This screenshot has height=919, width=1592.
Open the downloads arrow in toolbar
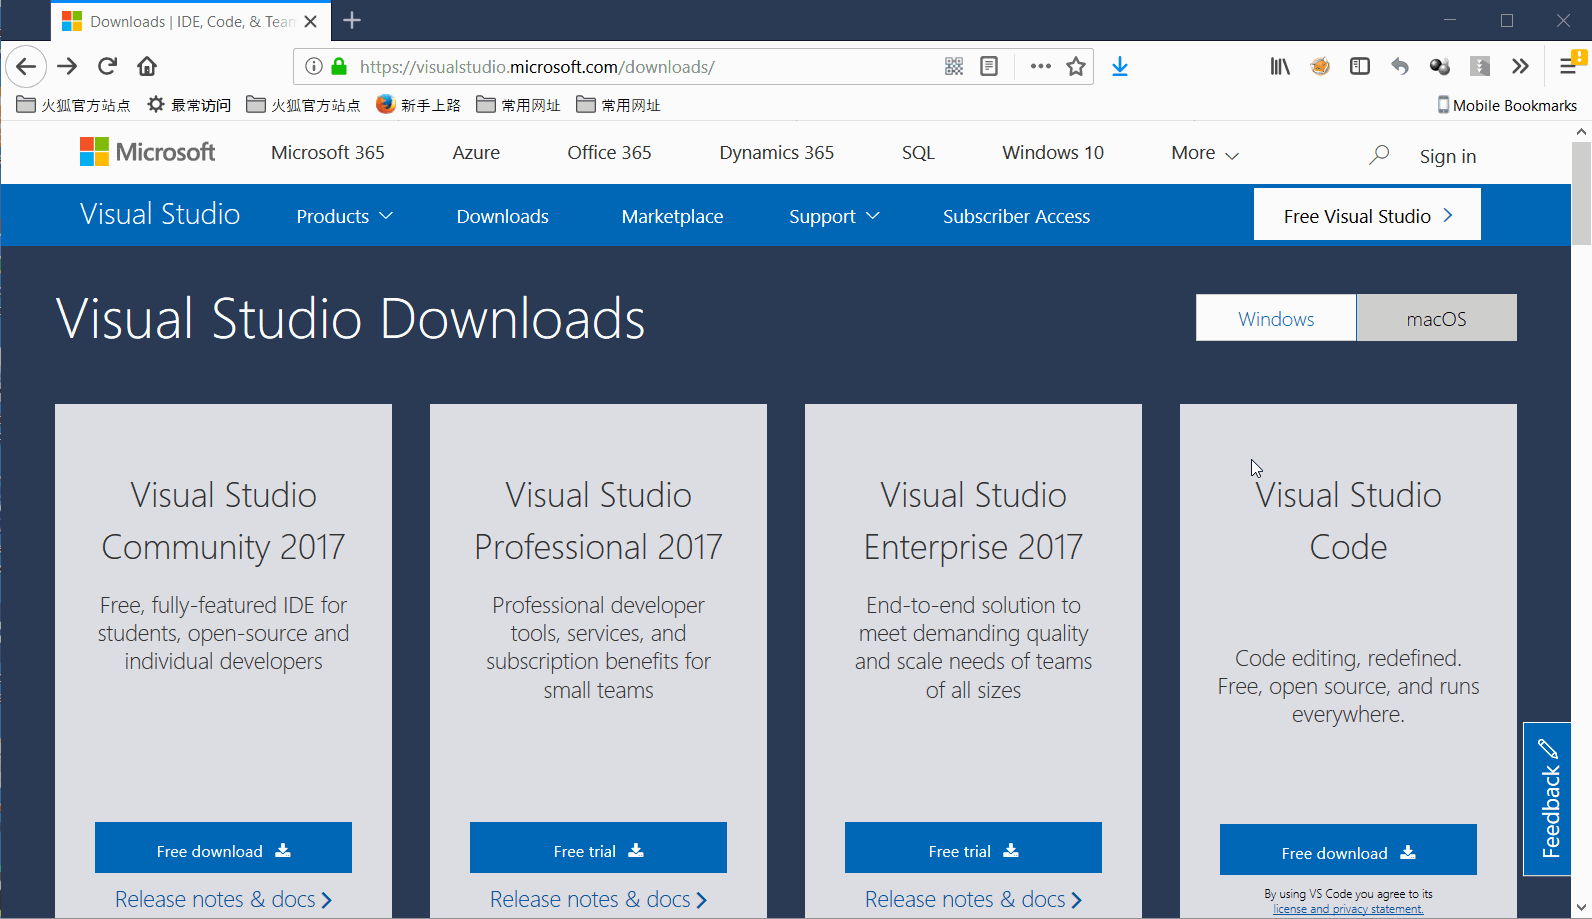[1120, 67]
